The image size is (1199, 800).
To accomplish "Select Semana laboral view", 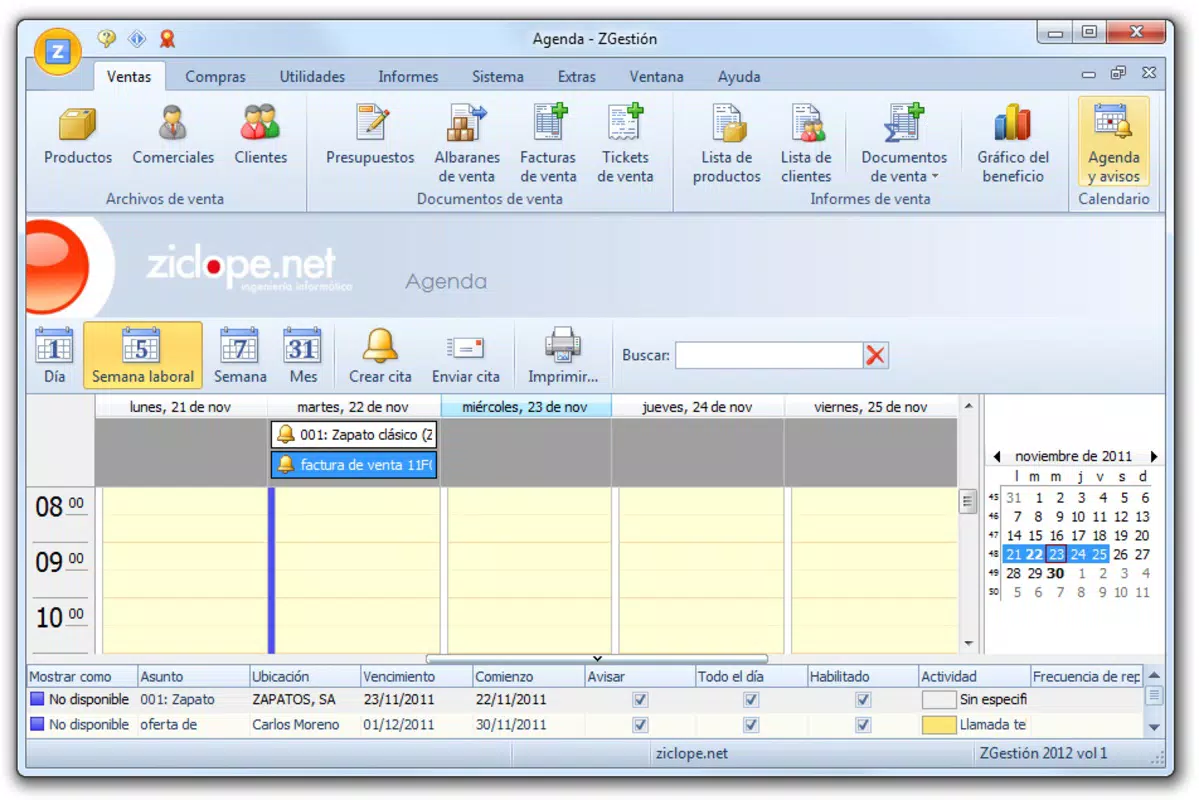I will pyautogui.click(x=143, y=355).
